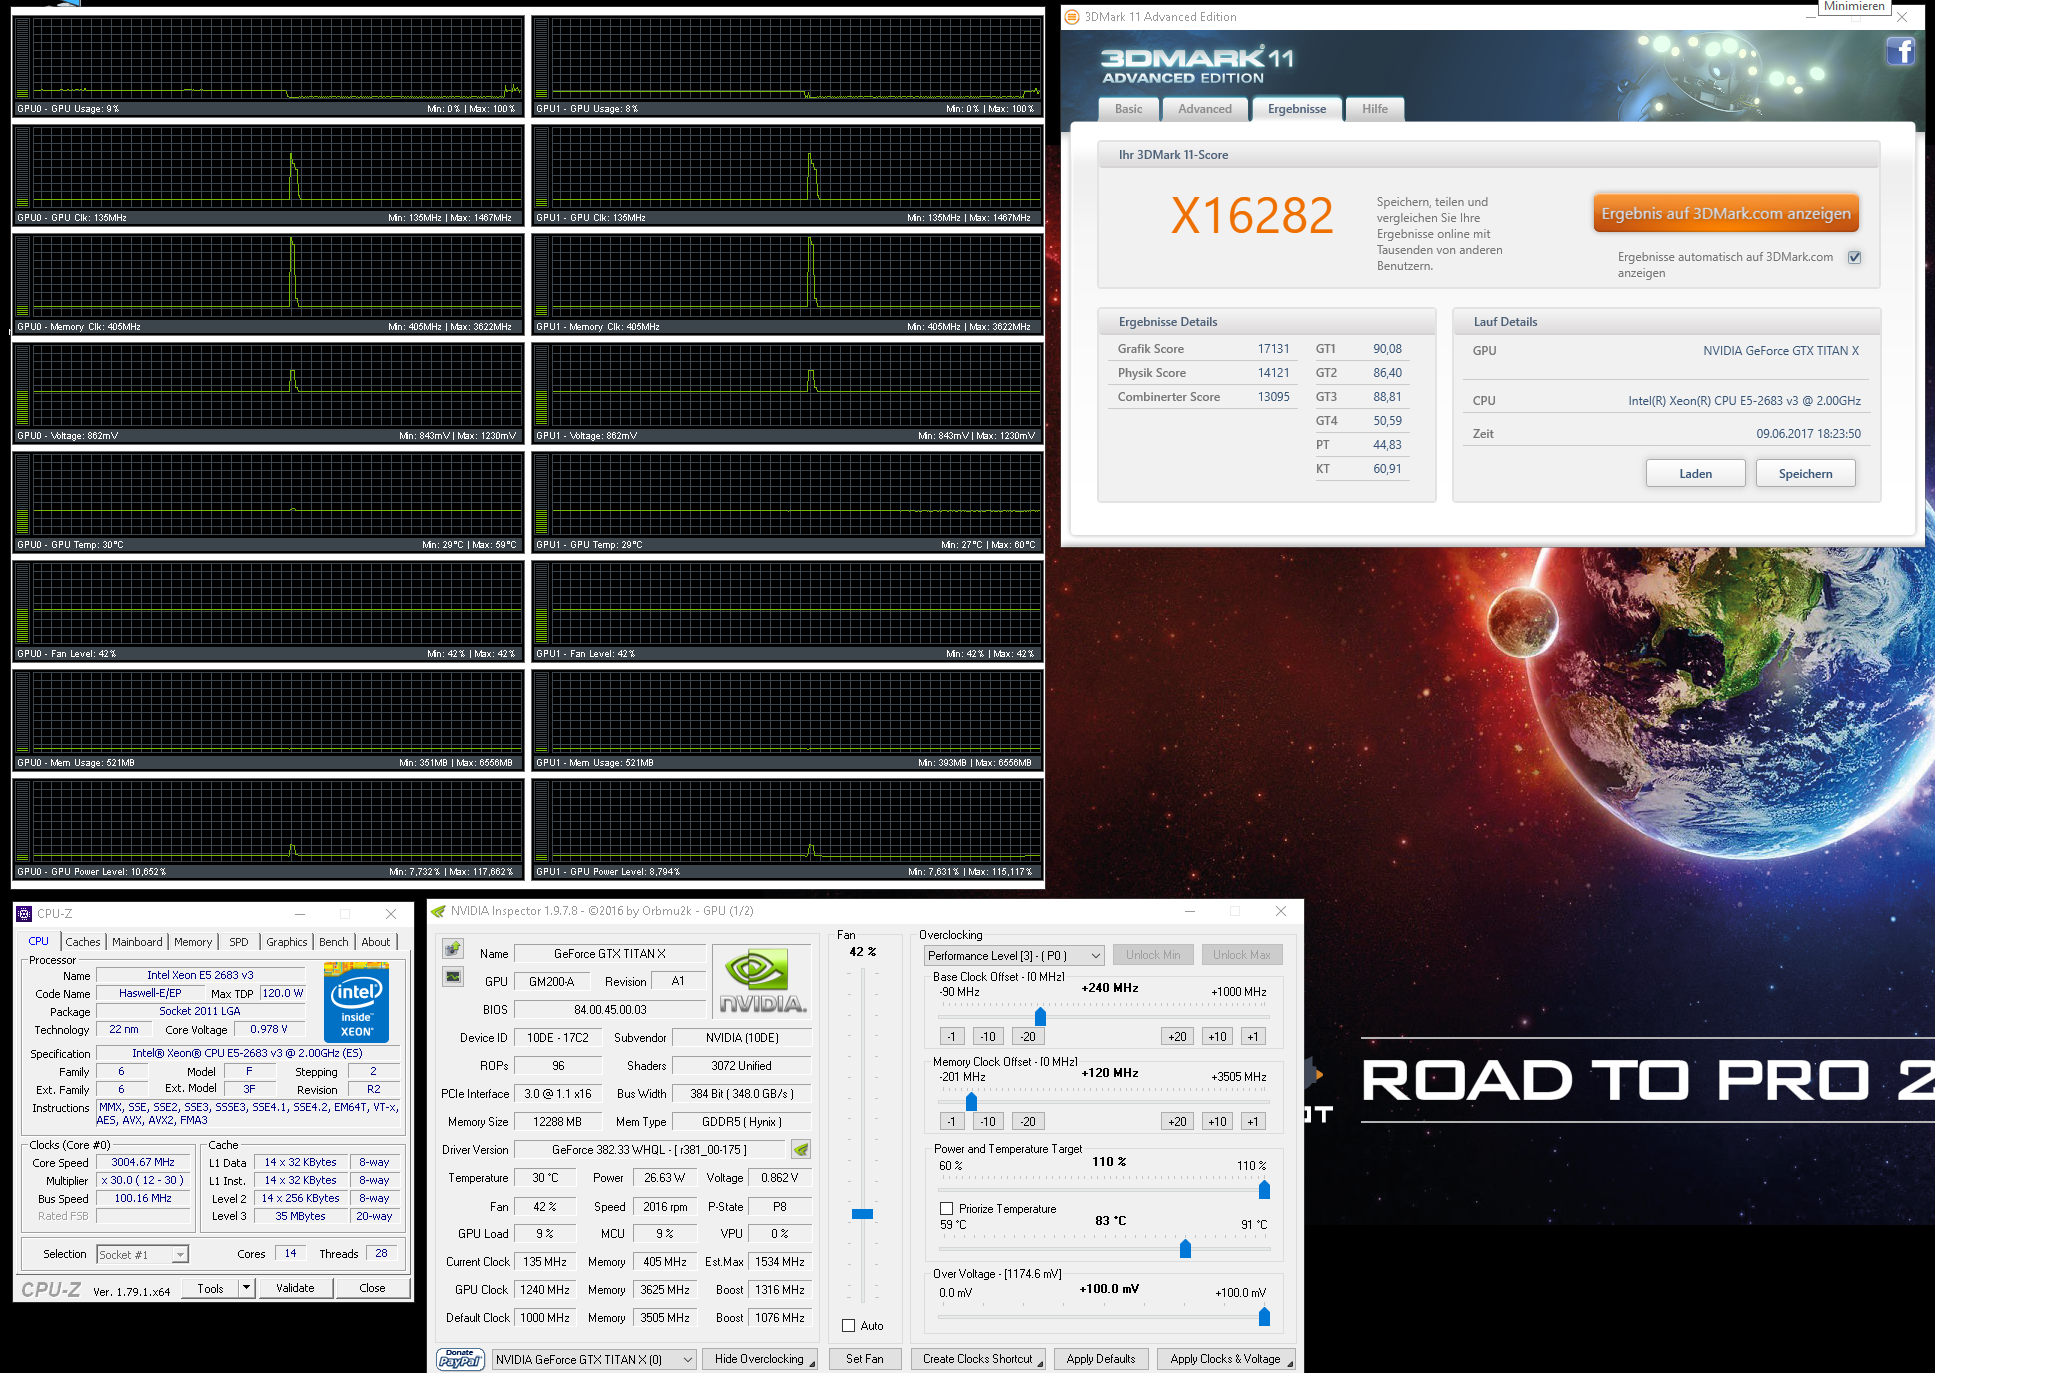Click the green driver update check icon
Viewport: 2064px width, 1373px height.
800,1149
